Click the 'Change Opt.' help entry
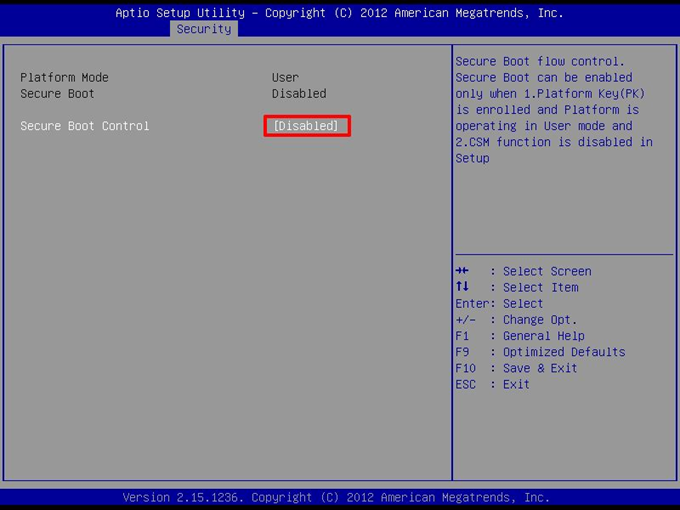 pyautogui.click(x=539, y=320)
